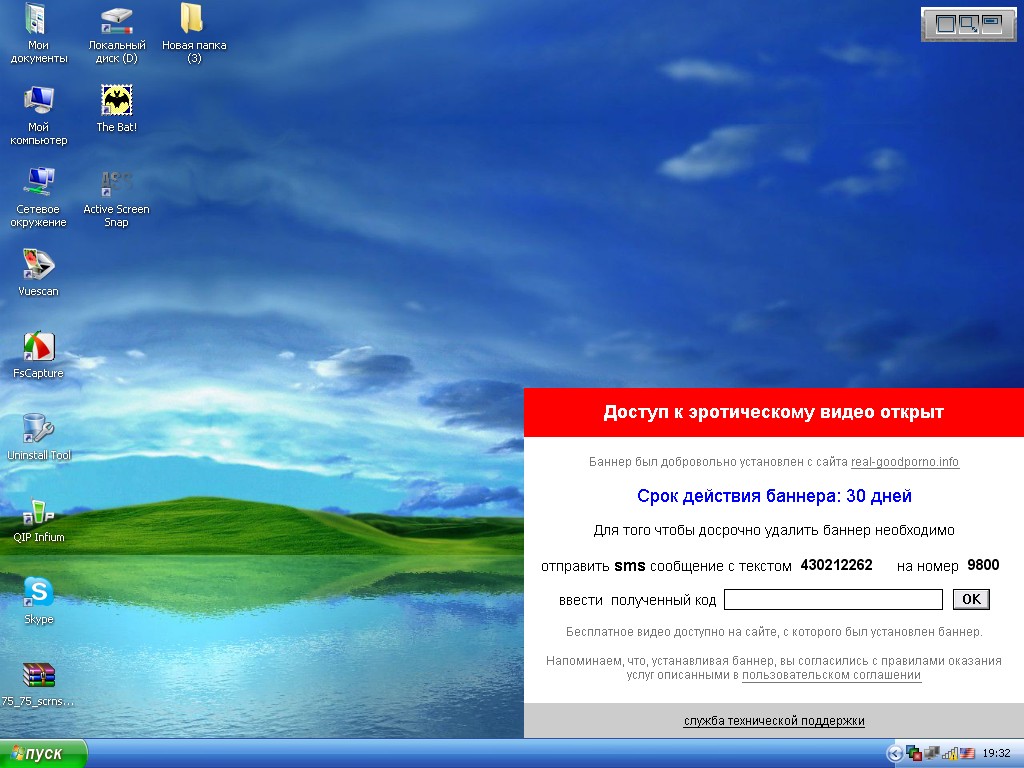Click the code entry text field
The height and width of the screenshot is (768, 1024).
(x=832, y=599)
